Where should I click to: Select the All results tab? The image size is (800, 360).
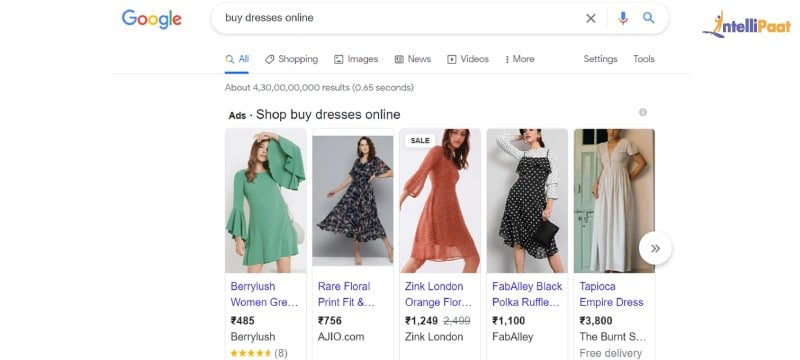pos(237,59)
